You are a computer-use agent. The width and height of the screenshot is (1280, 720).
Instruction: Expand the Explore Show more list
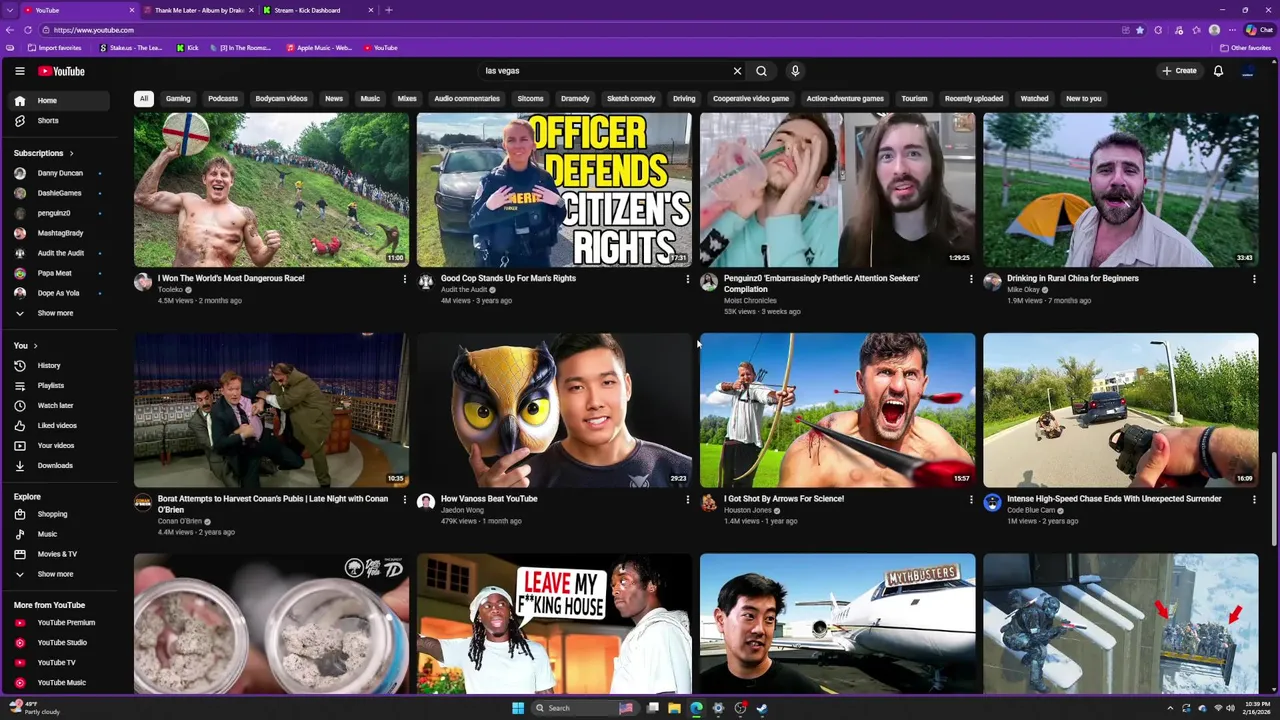[55, 574]
